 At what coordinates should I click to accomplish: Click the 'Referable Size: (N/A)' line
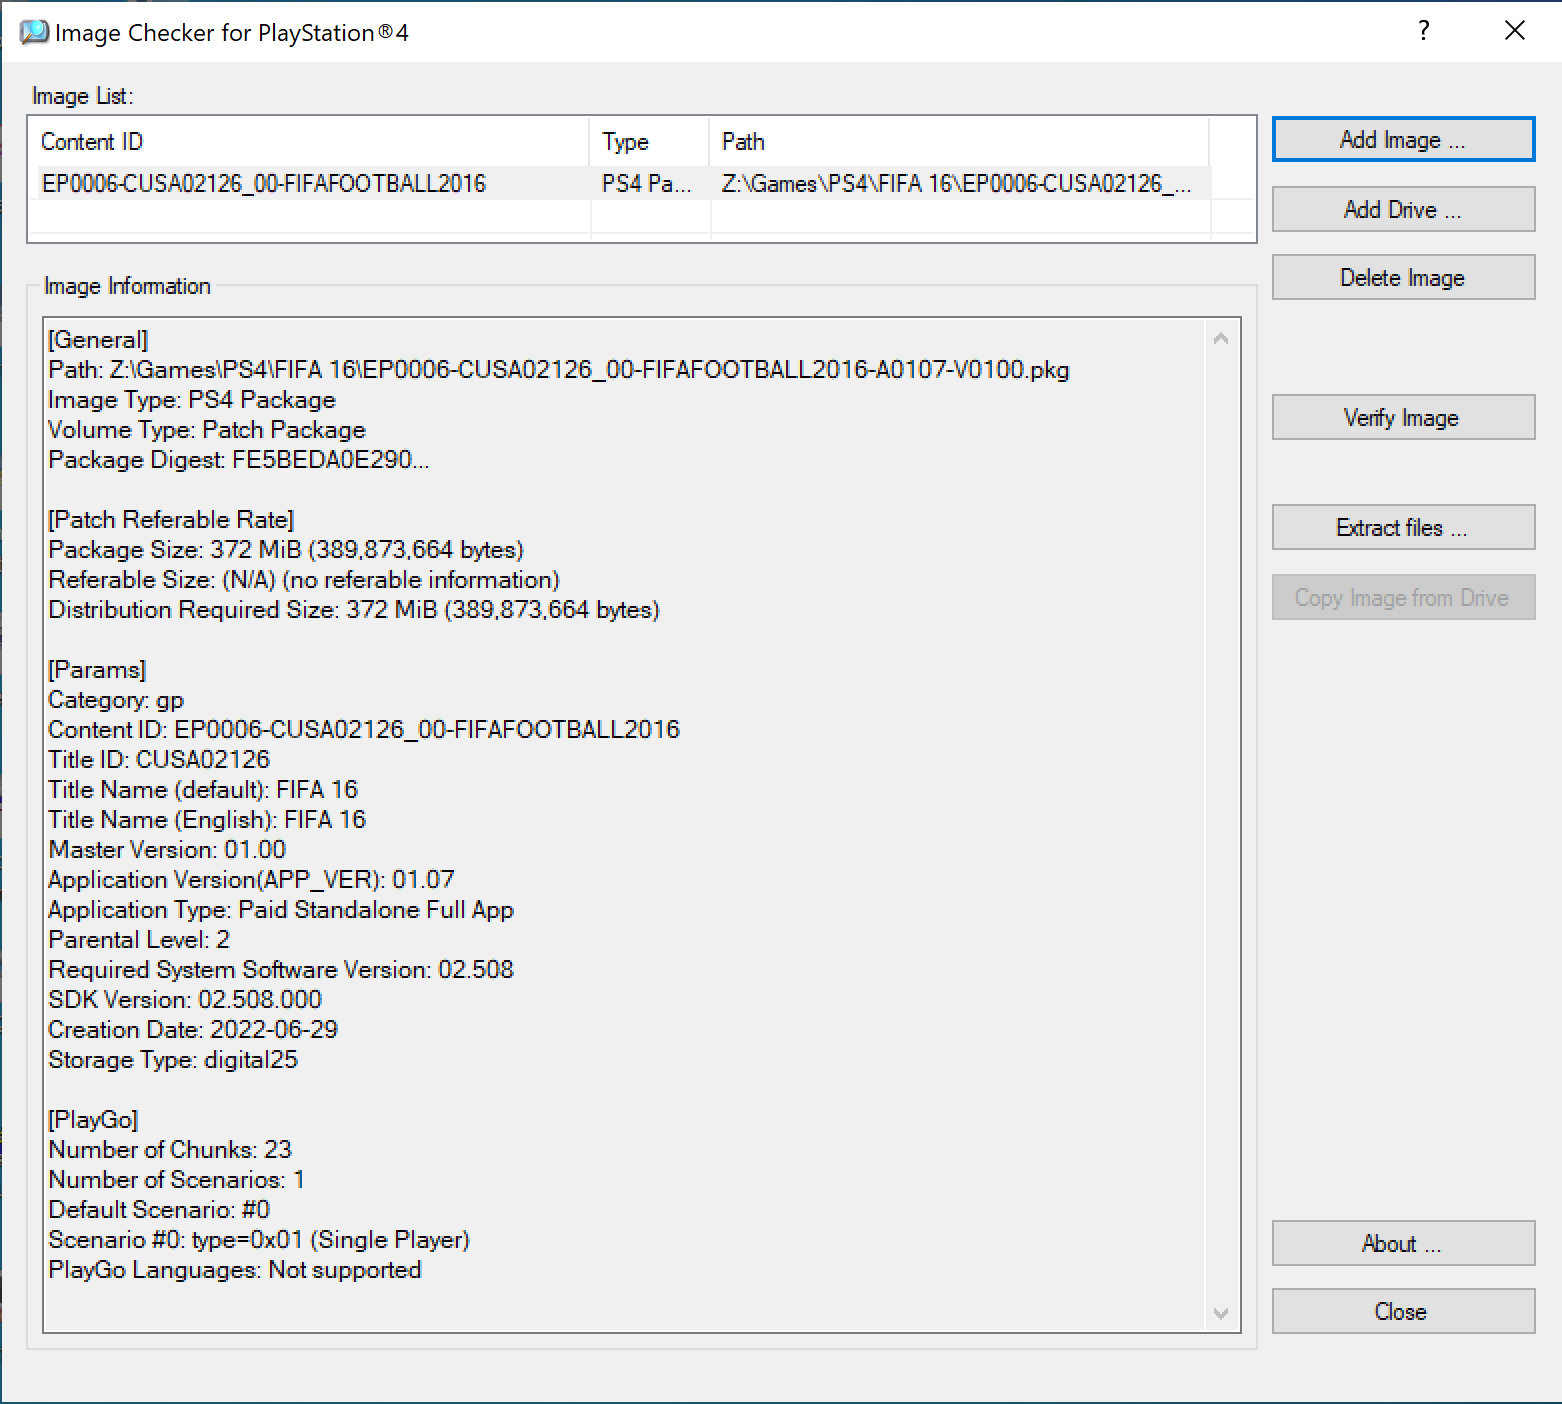[304, 580]
